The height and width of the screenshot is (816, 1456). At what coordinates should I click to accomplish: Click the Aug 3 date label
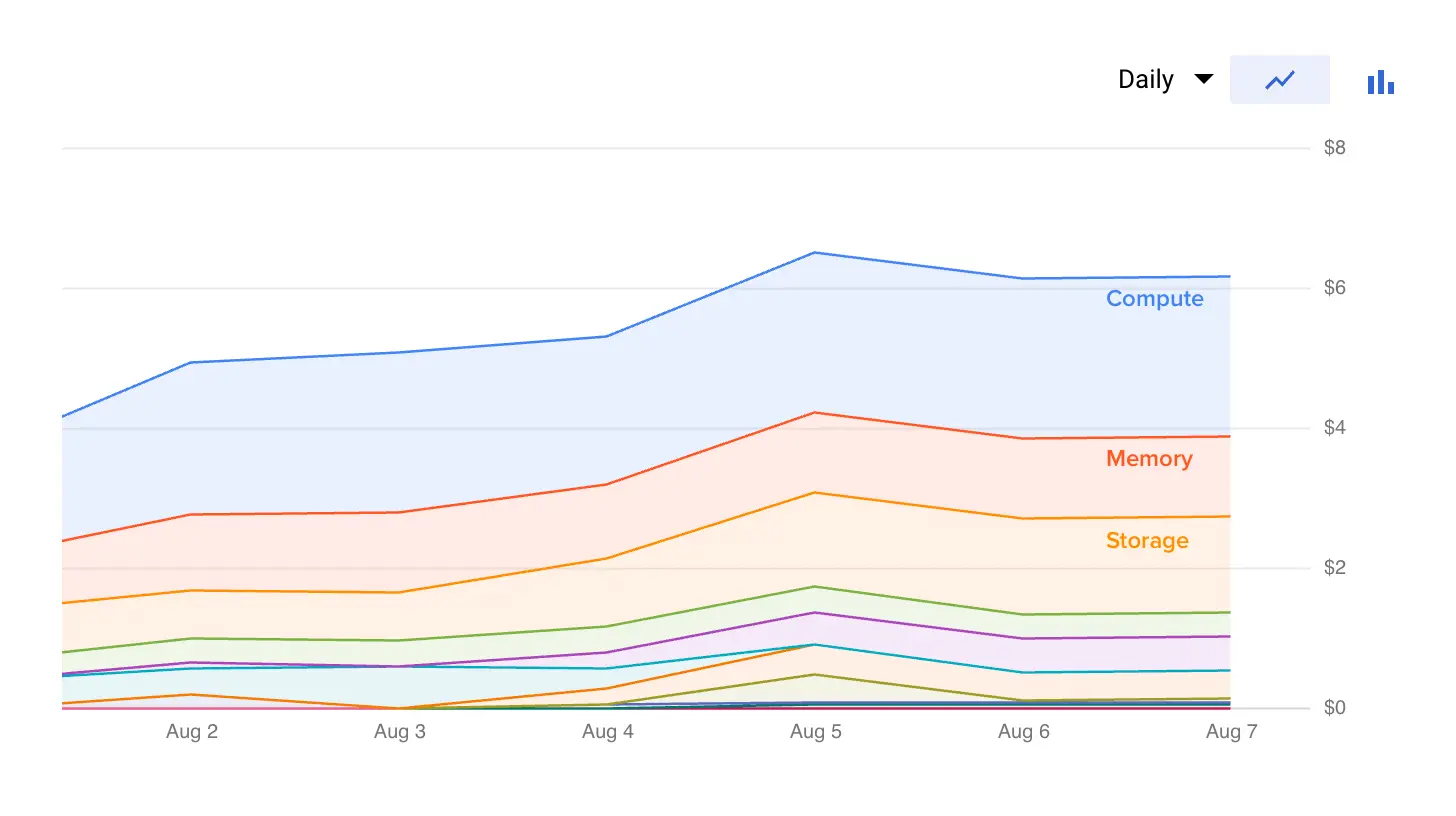click(400, 732)
